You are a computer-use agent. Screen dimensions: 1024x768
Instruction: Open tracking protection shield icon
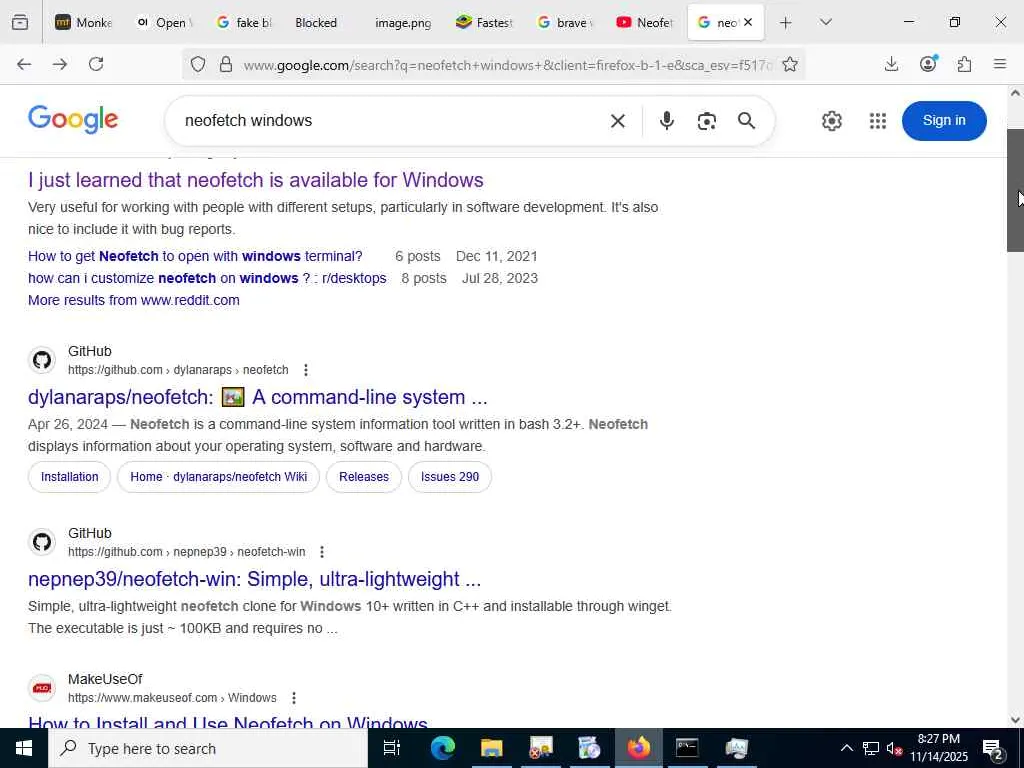coord(198,64)
